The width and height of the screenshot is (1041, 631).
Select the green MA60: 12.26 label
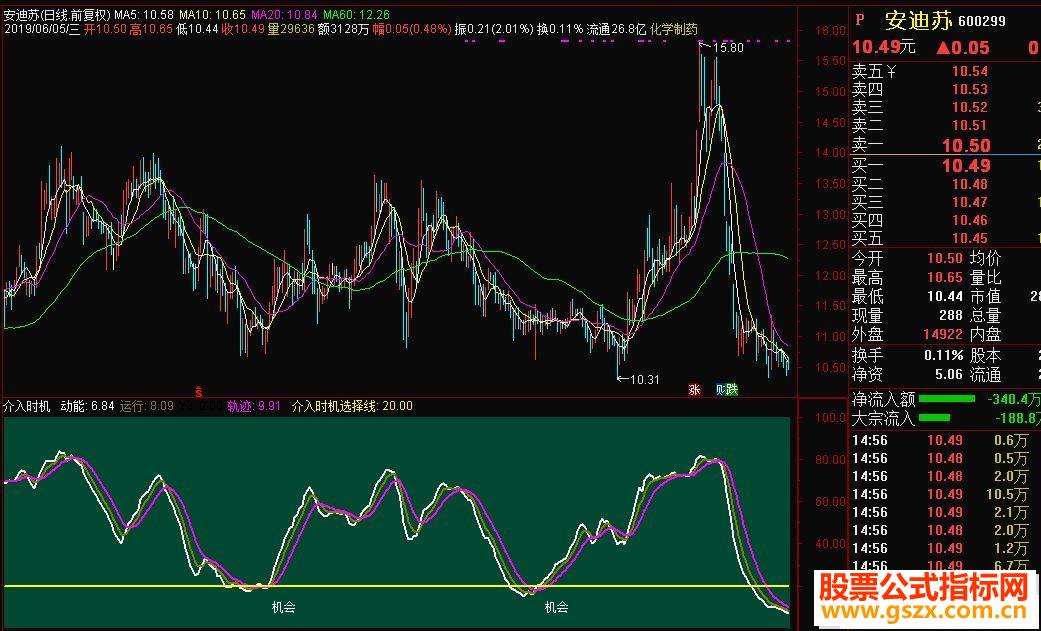point(357,15)
